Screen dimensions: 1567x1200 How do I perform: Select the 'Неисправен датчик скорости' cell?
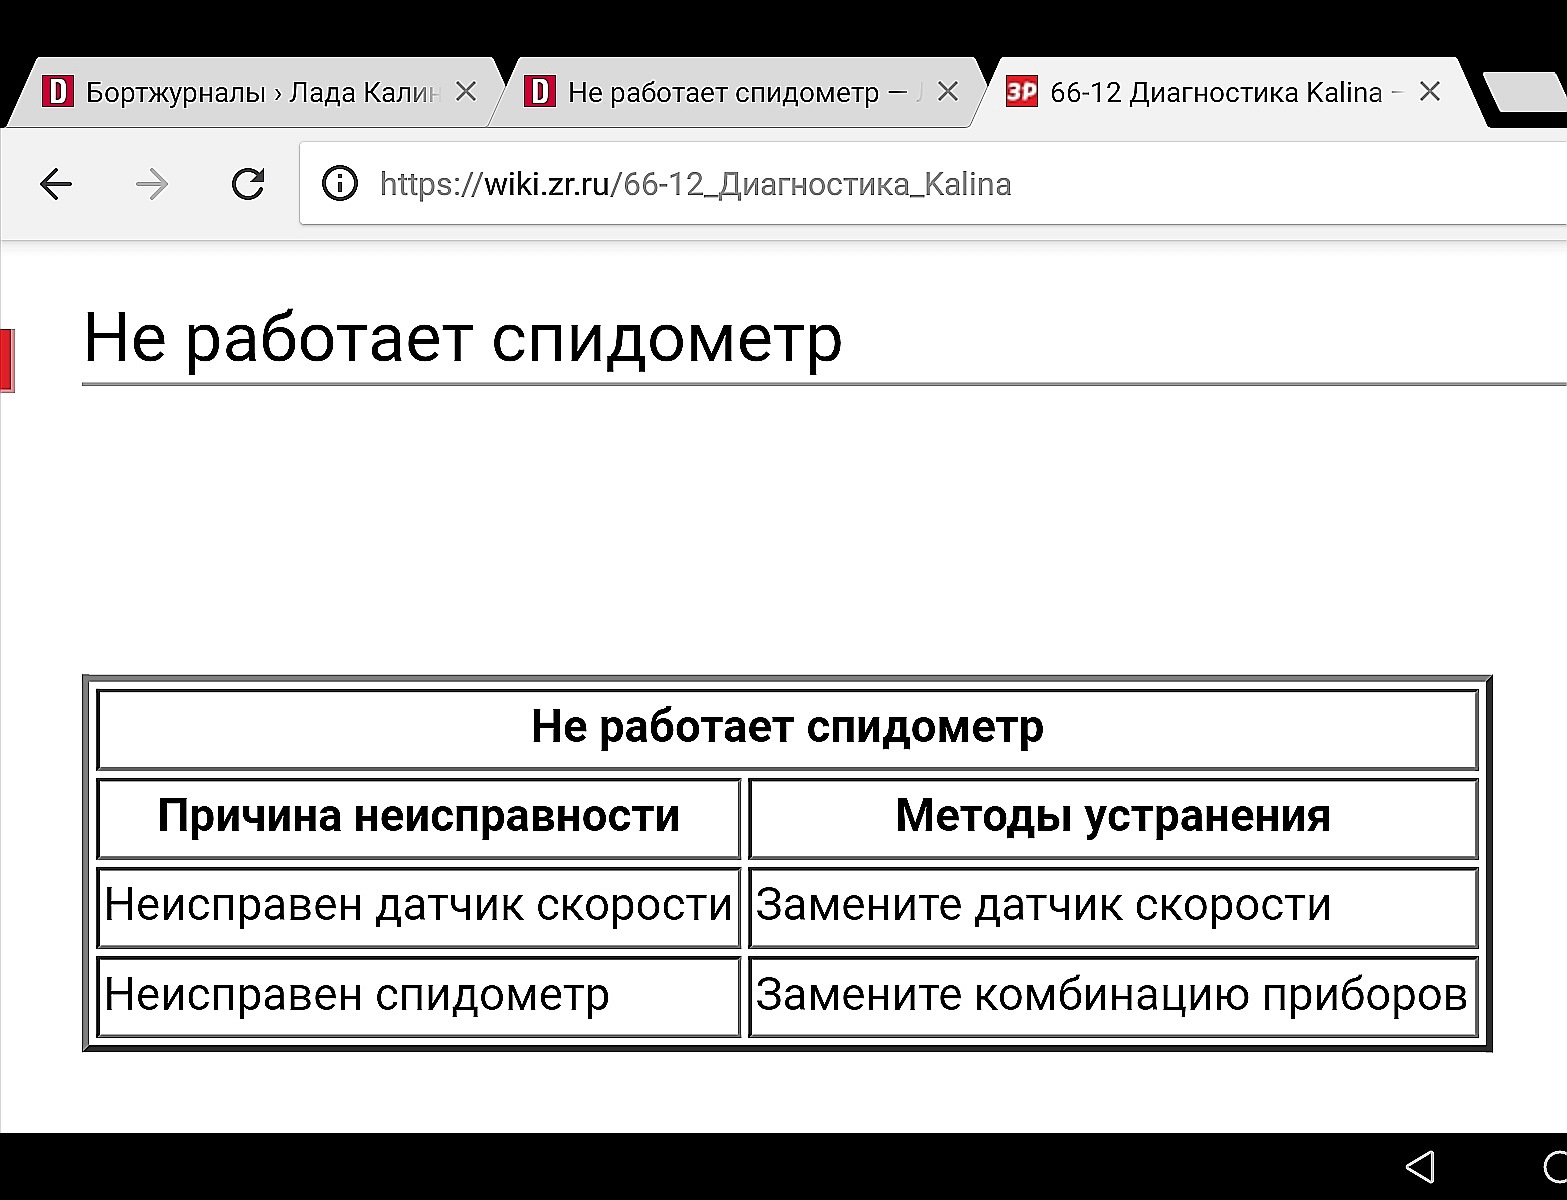click(x=418, y=906)
